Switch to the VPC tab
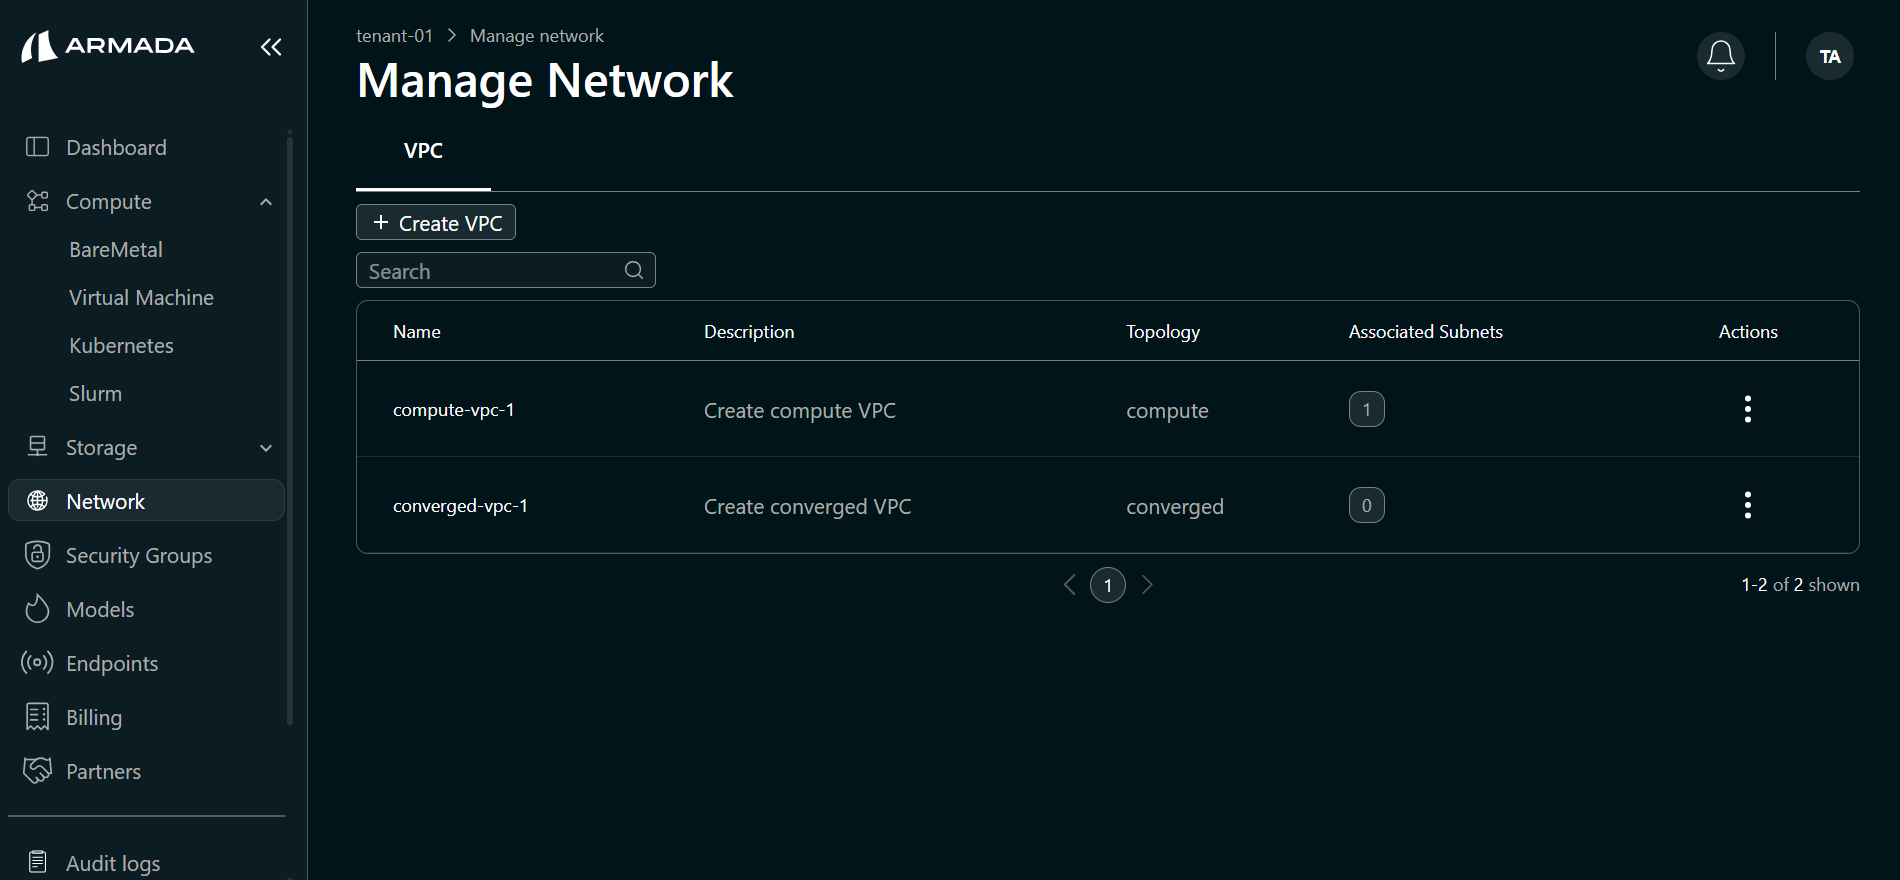This screenshot has width=1900, height=880. (x=423, y=151)
